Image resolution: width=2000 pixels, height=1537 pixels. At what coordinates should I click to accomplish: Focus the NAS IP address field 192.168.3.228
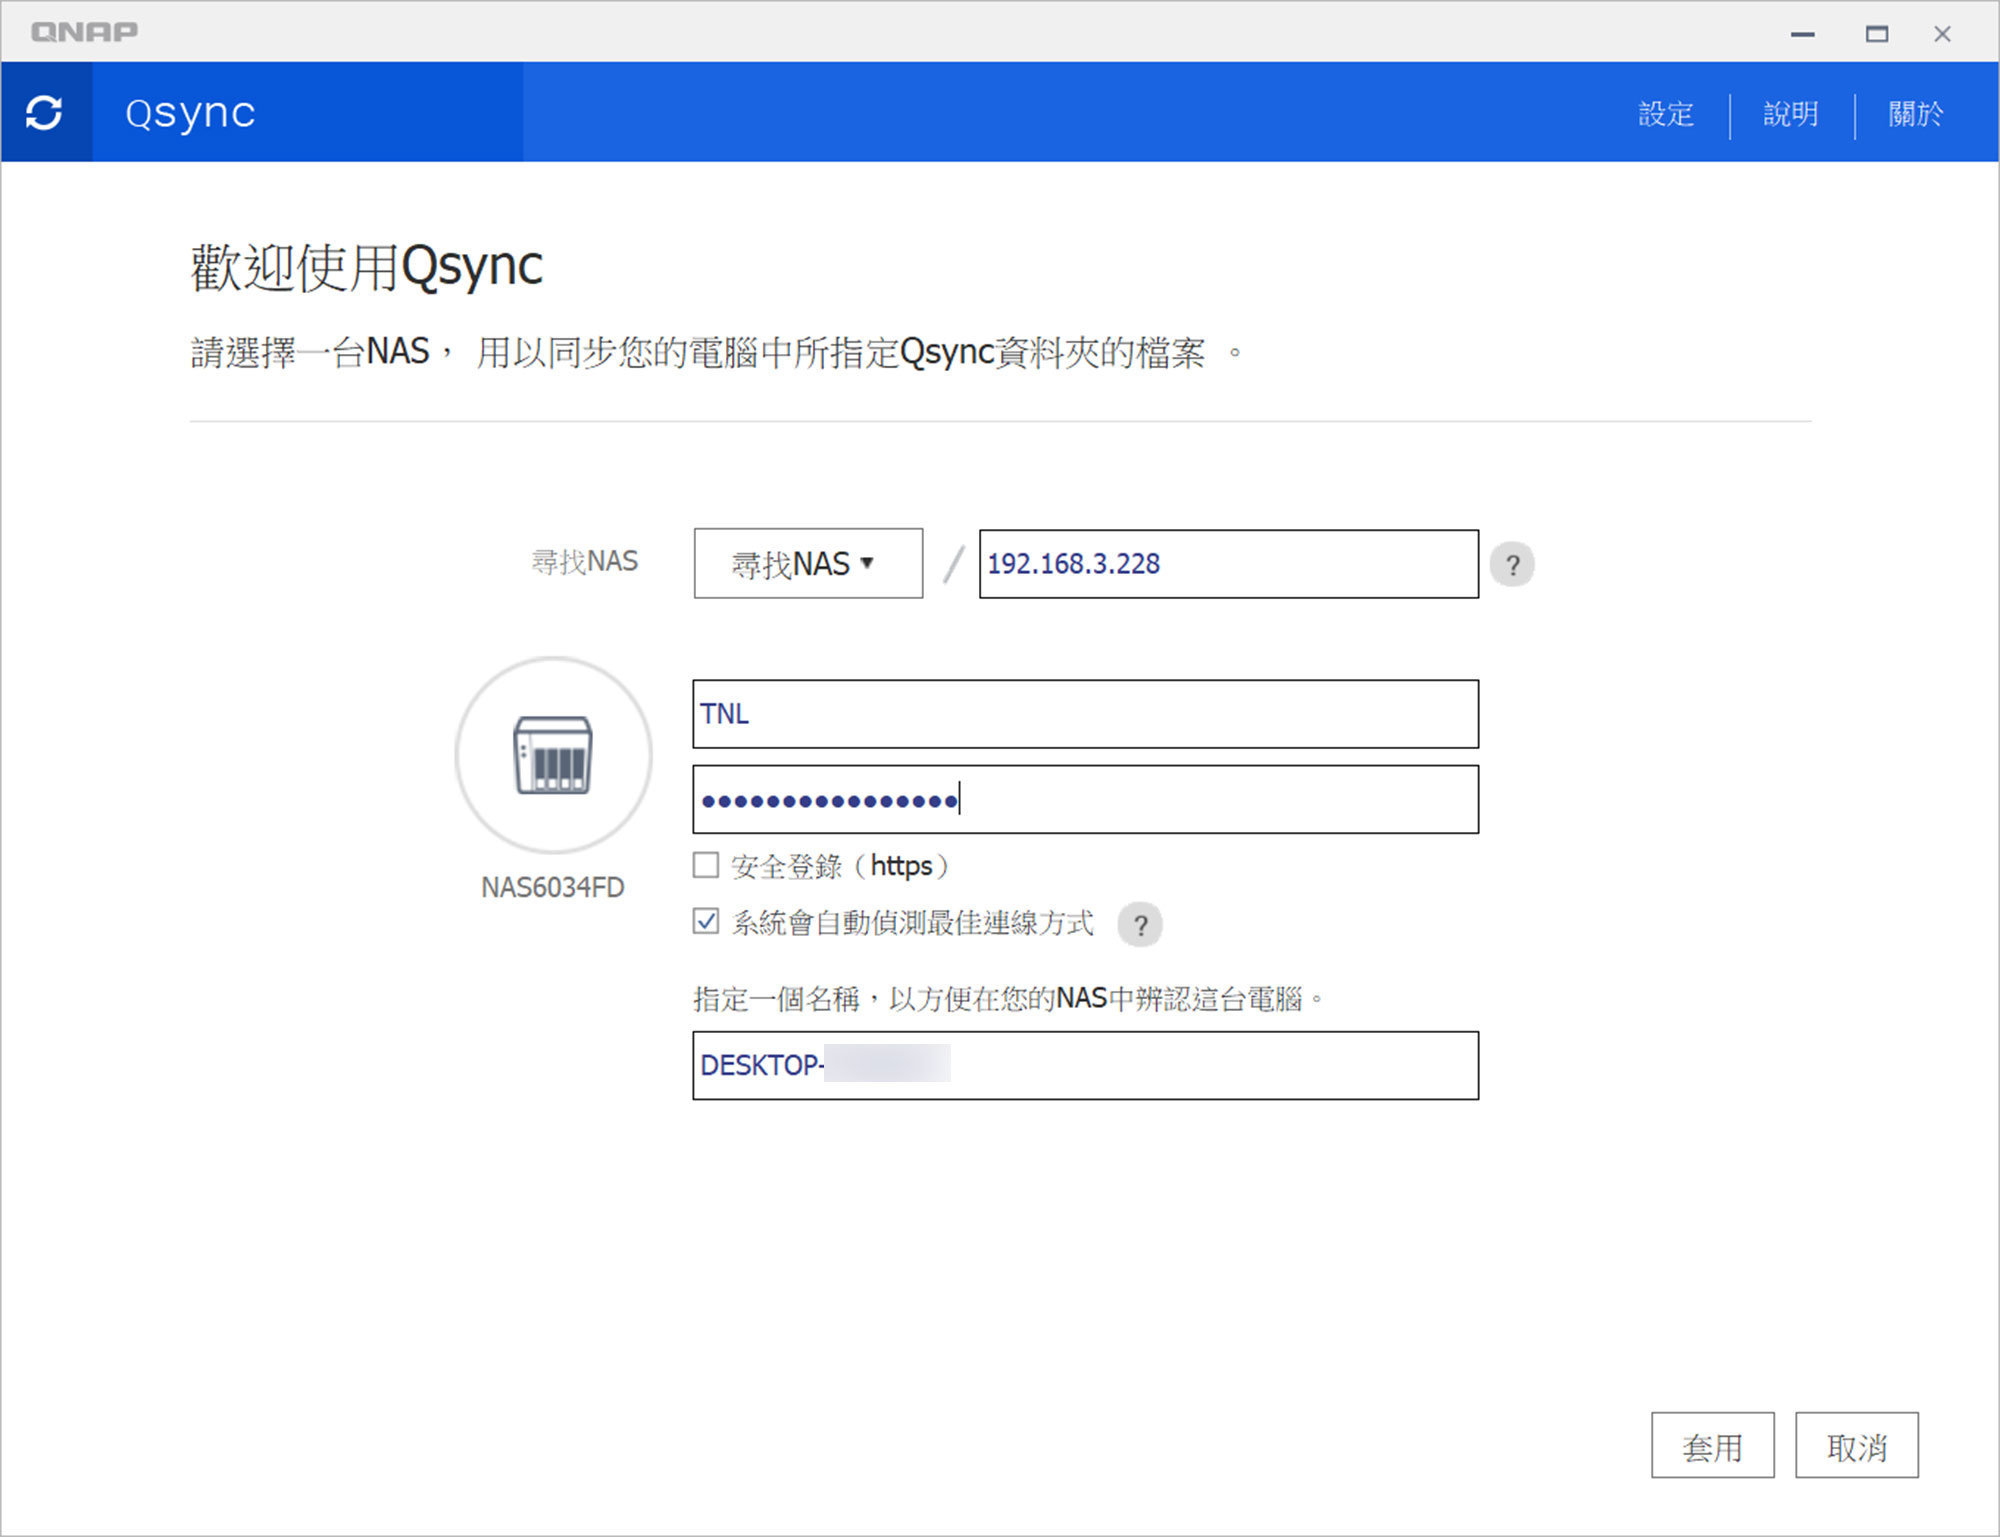coord(1229,564)
